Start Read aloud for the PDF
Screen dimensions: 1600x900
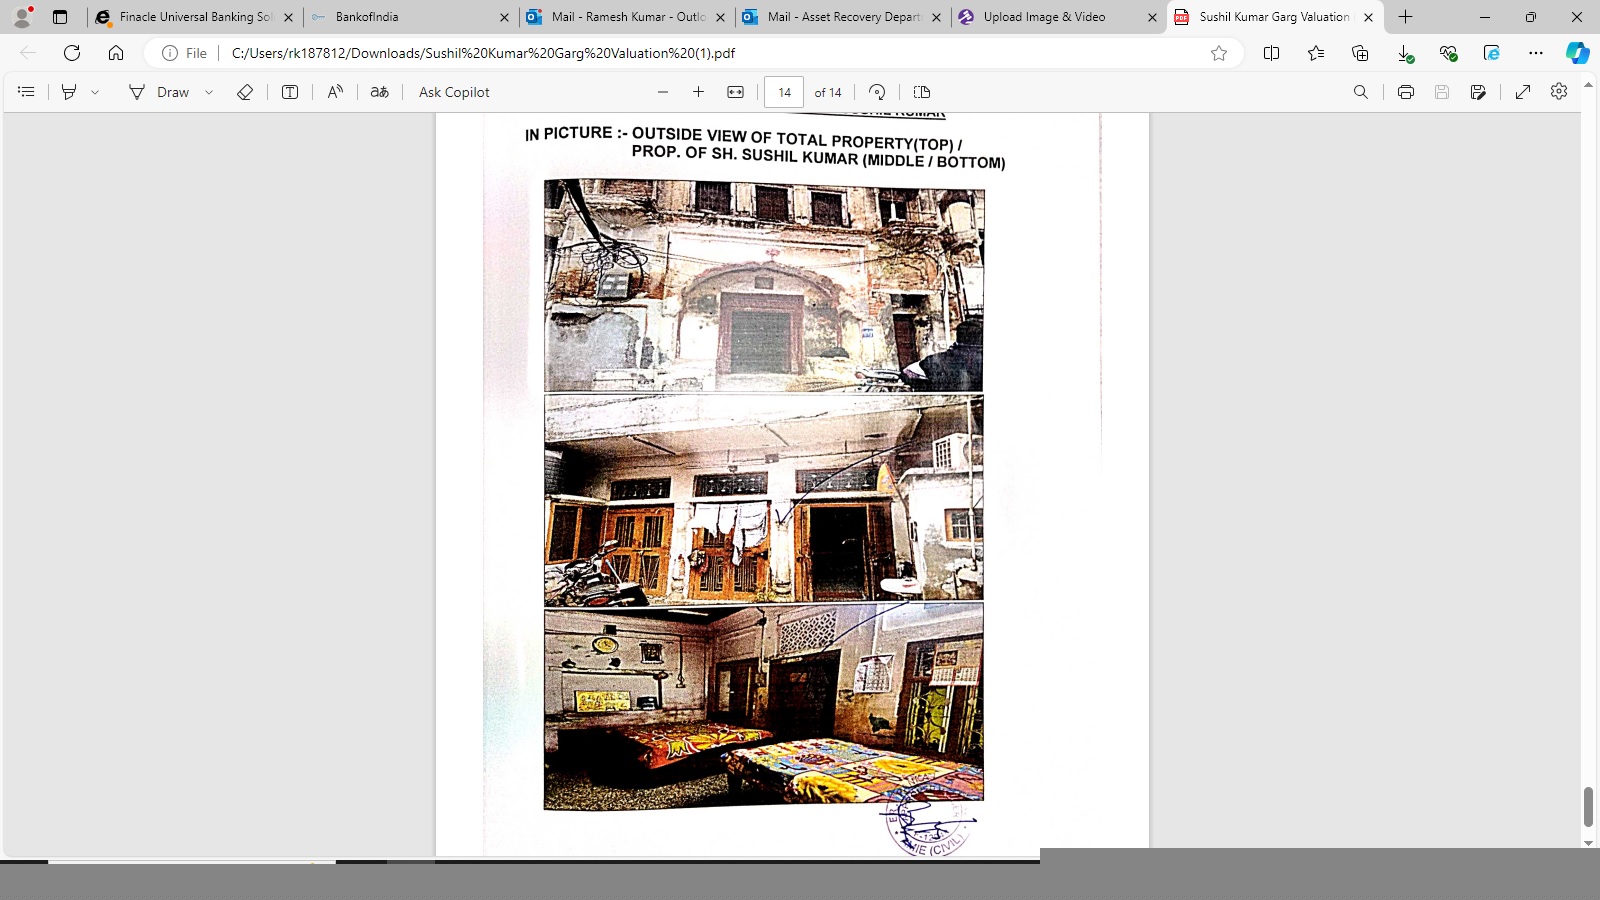click(x=335, y=92)
